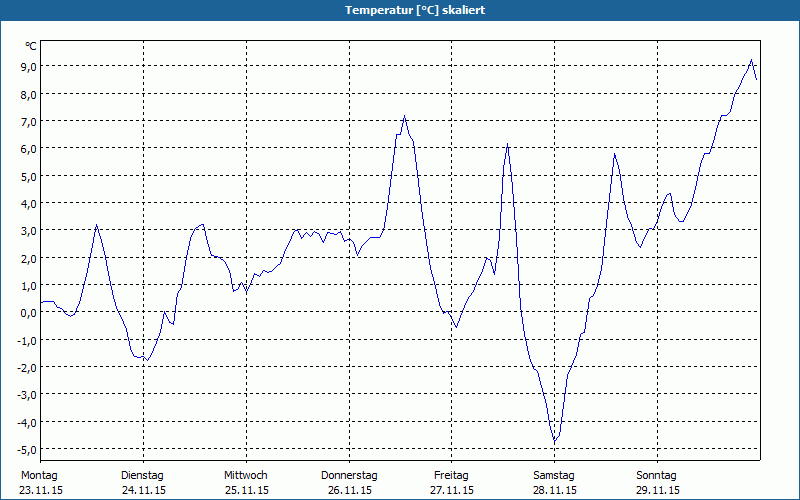
Task: Click the 4,0 y-axis value
Action: pyautogui.click(x=28, y=204)
